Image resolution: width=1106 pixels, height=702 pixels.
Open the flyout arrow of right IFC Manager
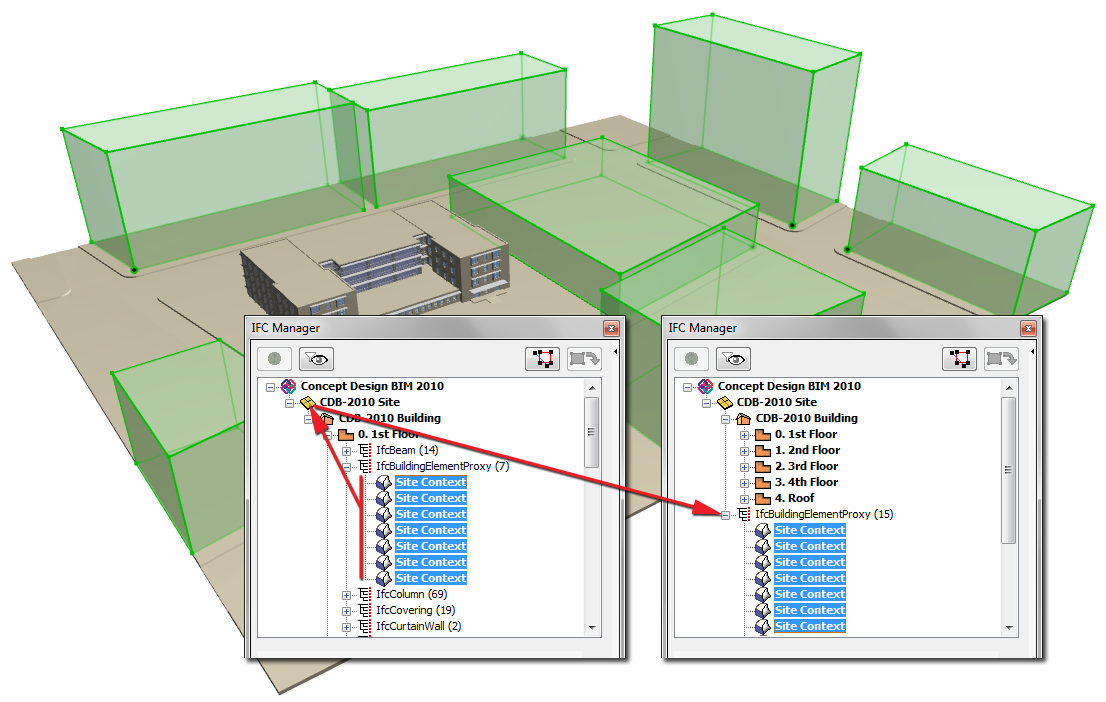(x=1032, y=351)
